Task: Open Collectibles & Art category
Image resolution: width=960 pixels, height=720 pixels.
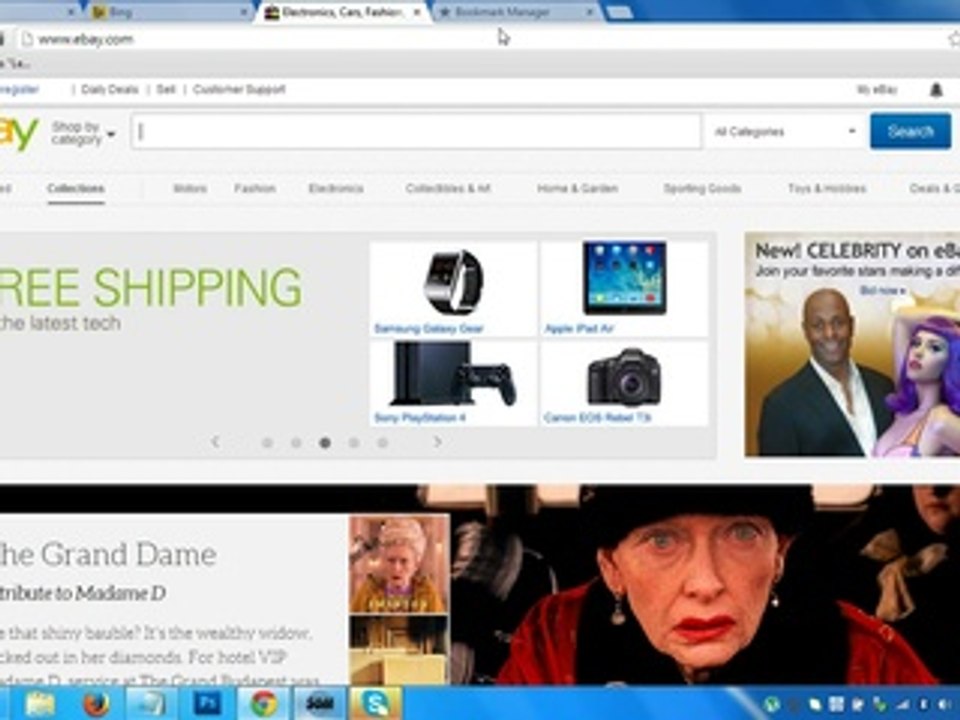Action: pyautogui.click(x=448, y=189)
